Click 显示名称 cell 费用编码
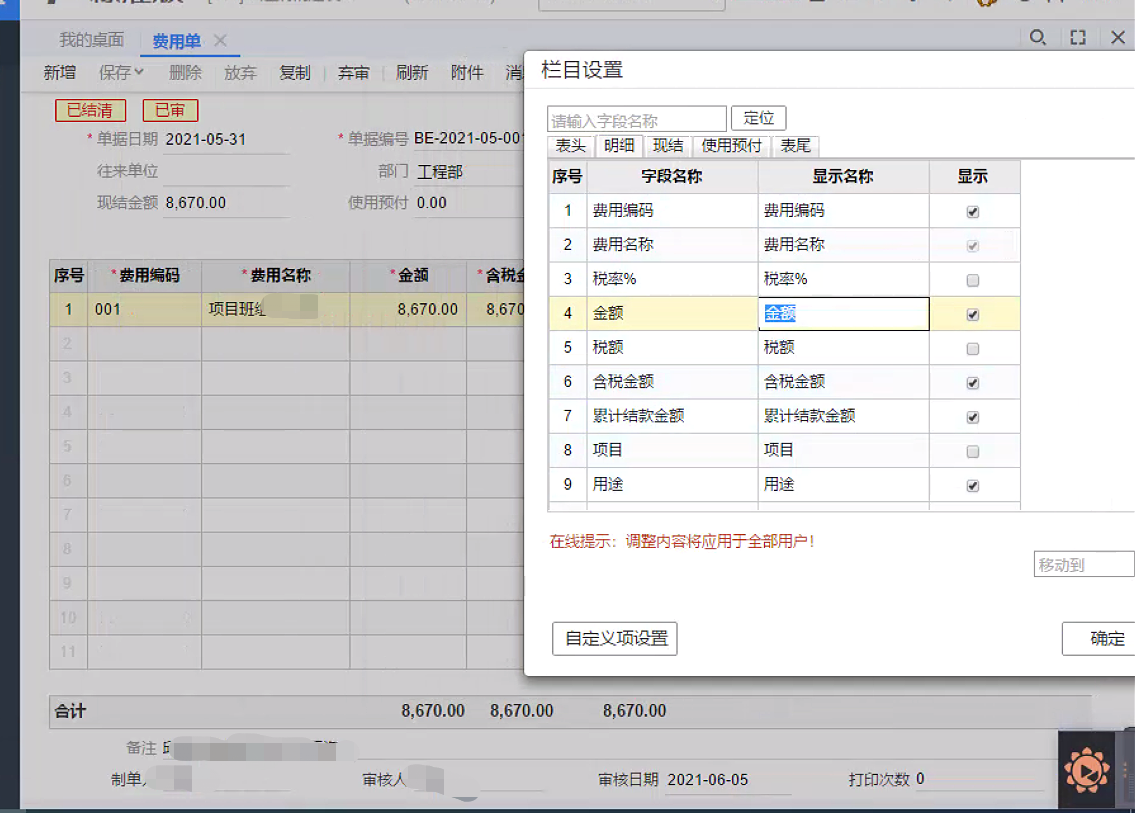Screen dimensions: 1135x813 tap(843, 211)
